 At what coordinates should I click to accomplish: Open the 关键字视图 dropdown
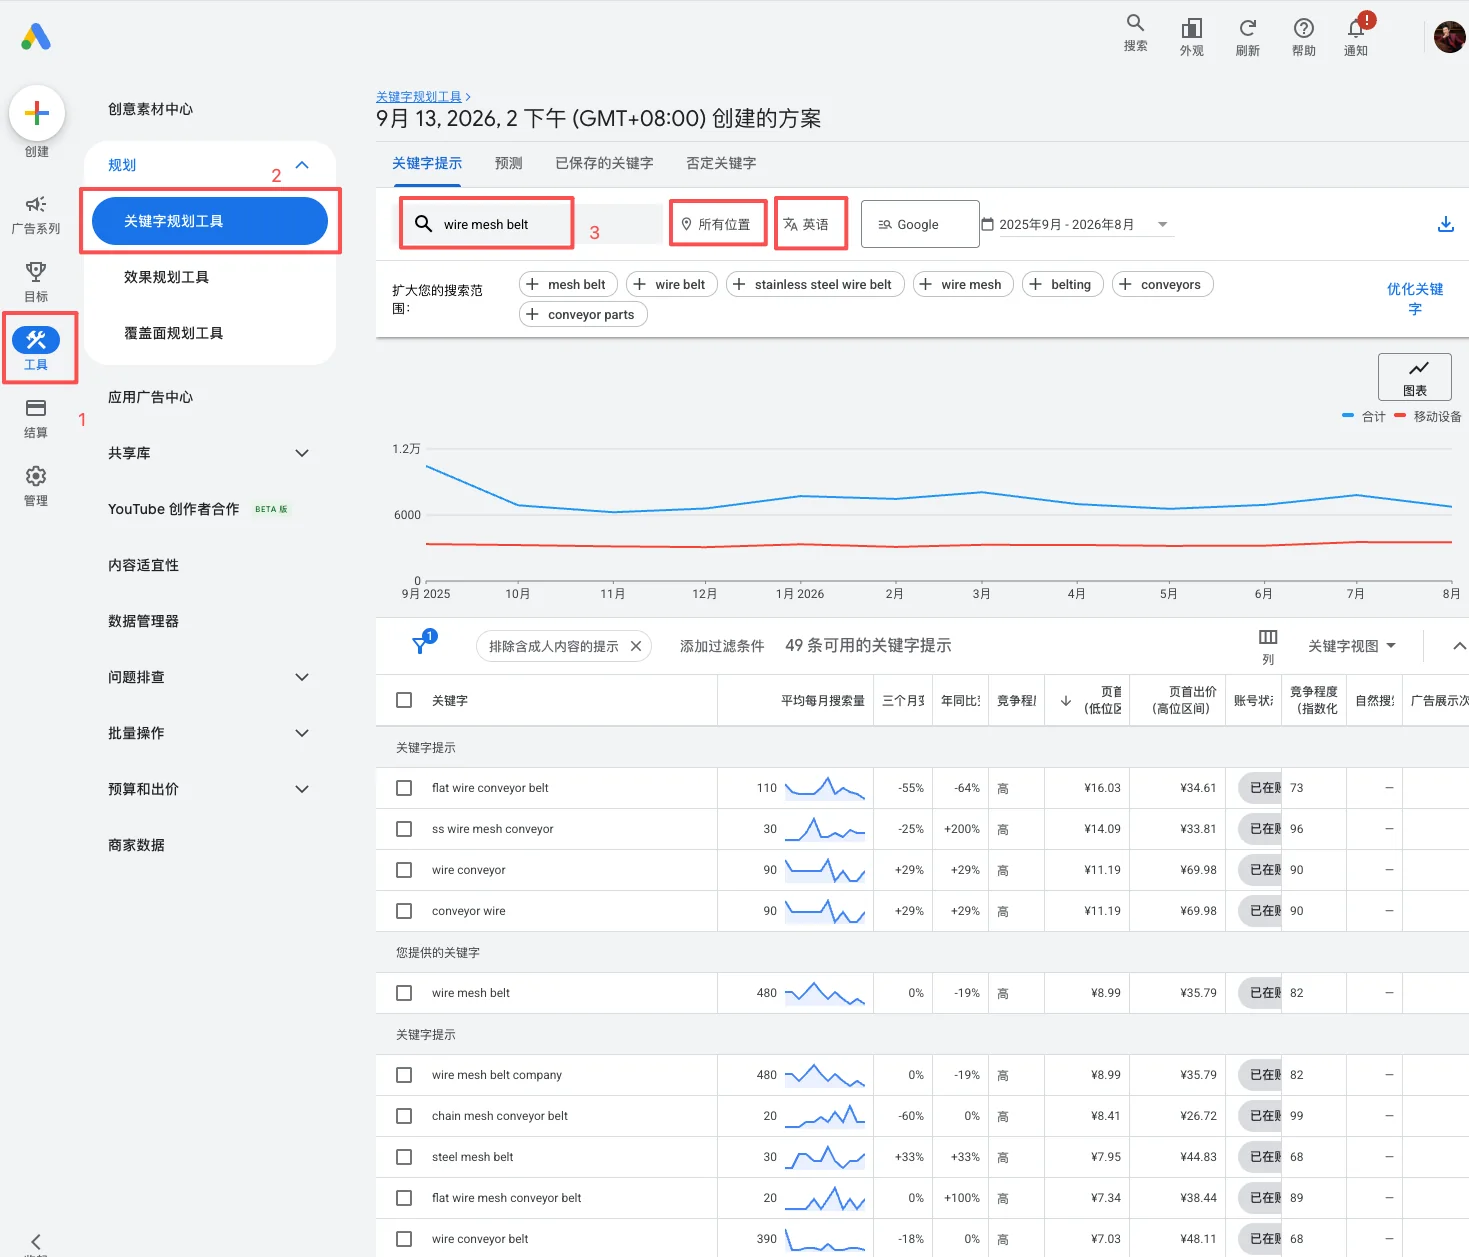coord(1352,646)
